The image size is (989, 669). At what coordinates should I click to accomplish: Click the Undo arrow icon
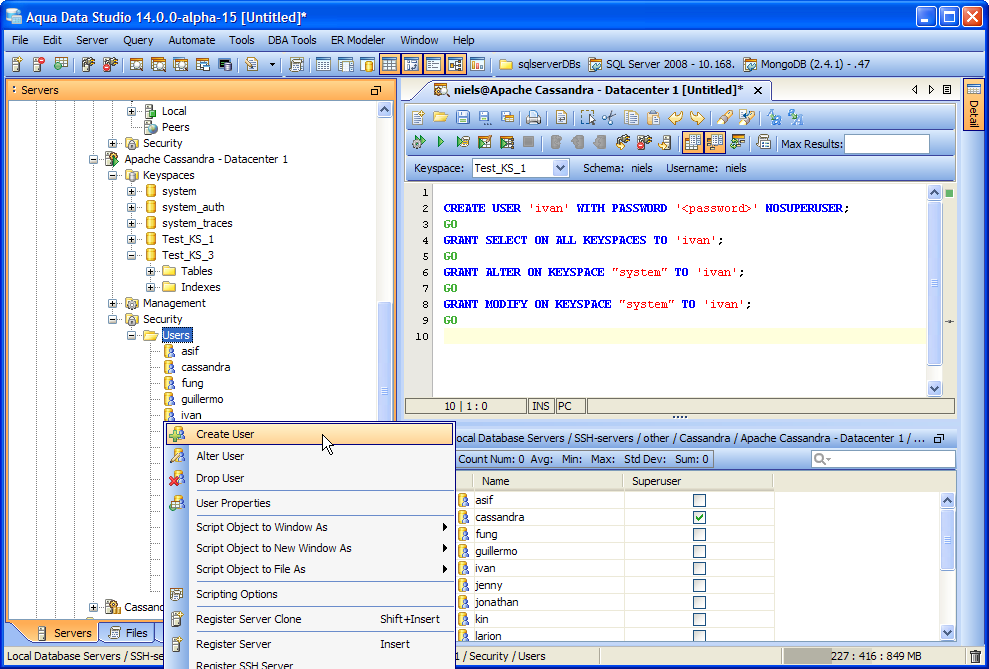676,118
